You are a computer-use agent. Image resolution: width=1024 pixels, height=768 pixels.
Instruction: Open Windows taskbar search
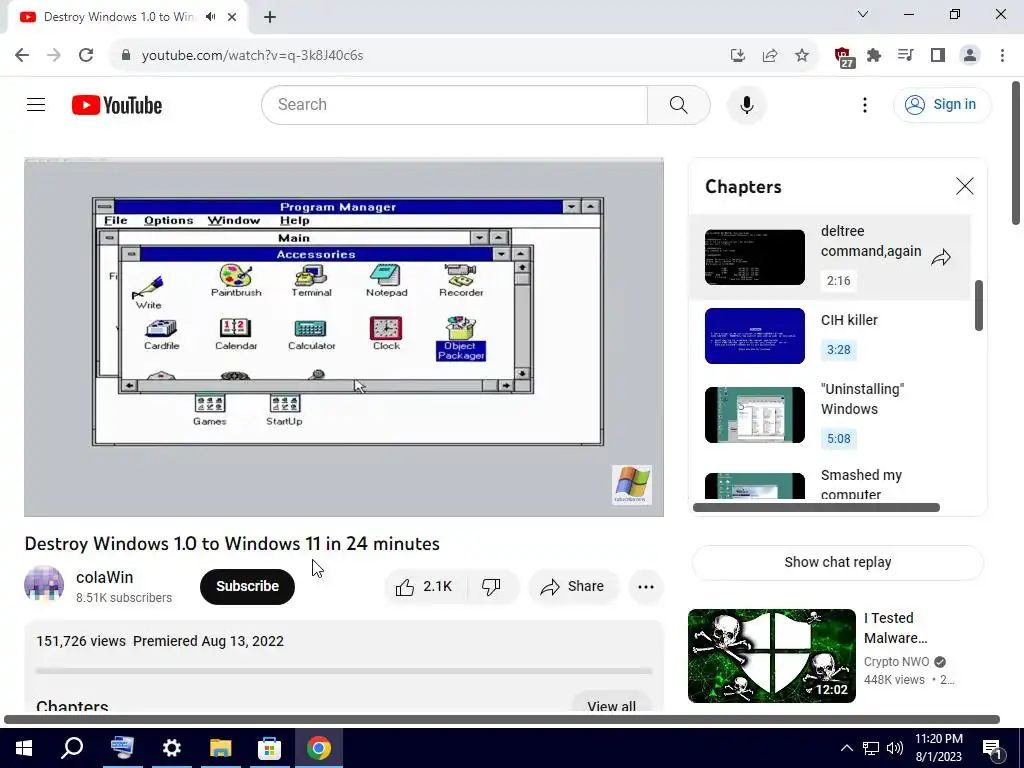click(72, 748)
